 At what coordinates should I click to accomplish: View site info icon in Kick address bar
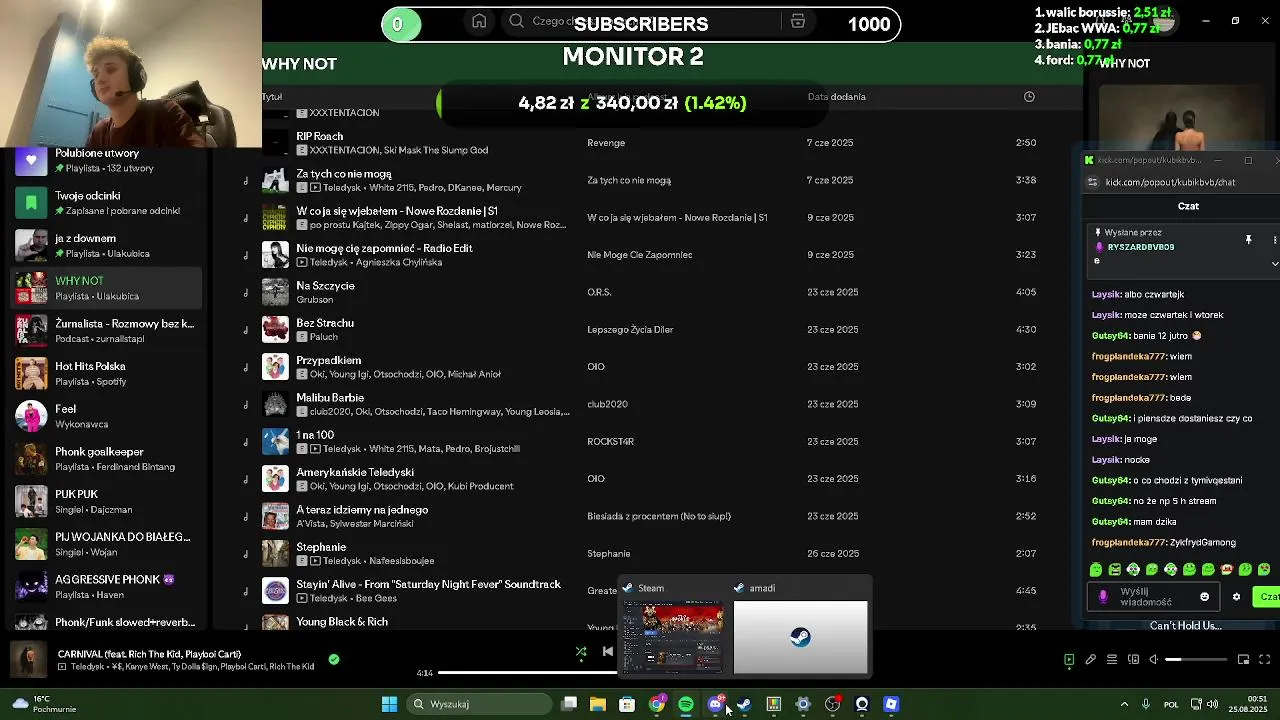click(1093, 182)
